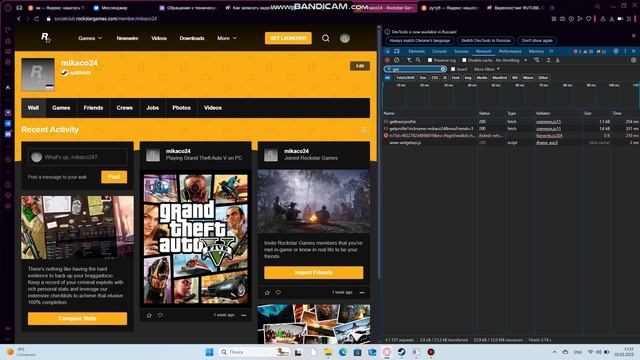Expand the More dropdown in site navigation
This screenshot has height=360, width=640.
(x=227, y=38)
